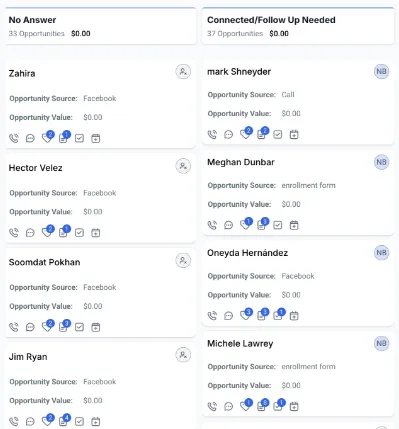399x429 pixels.
Task: Open the Soomdat Pokhan opportunity name
Action: click(44, 262)
